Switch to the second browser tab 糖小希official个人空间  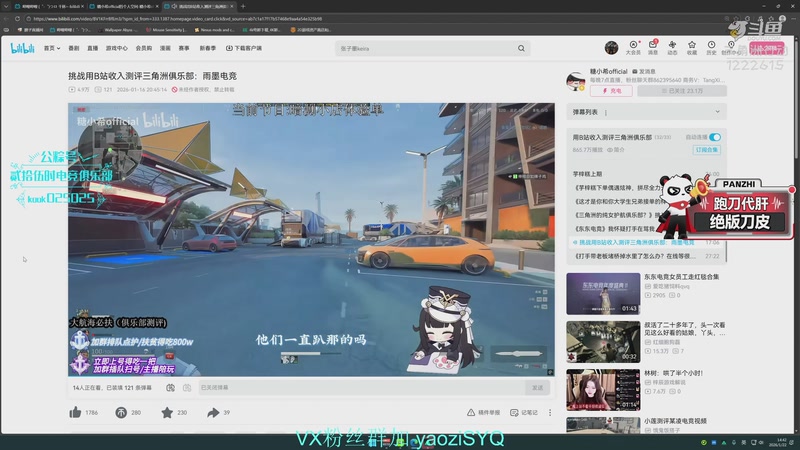123,6
